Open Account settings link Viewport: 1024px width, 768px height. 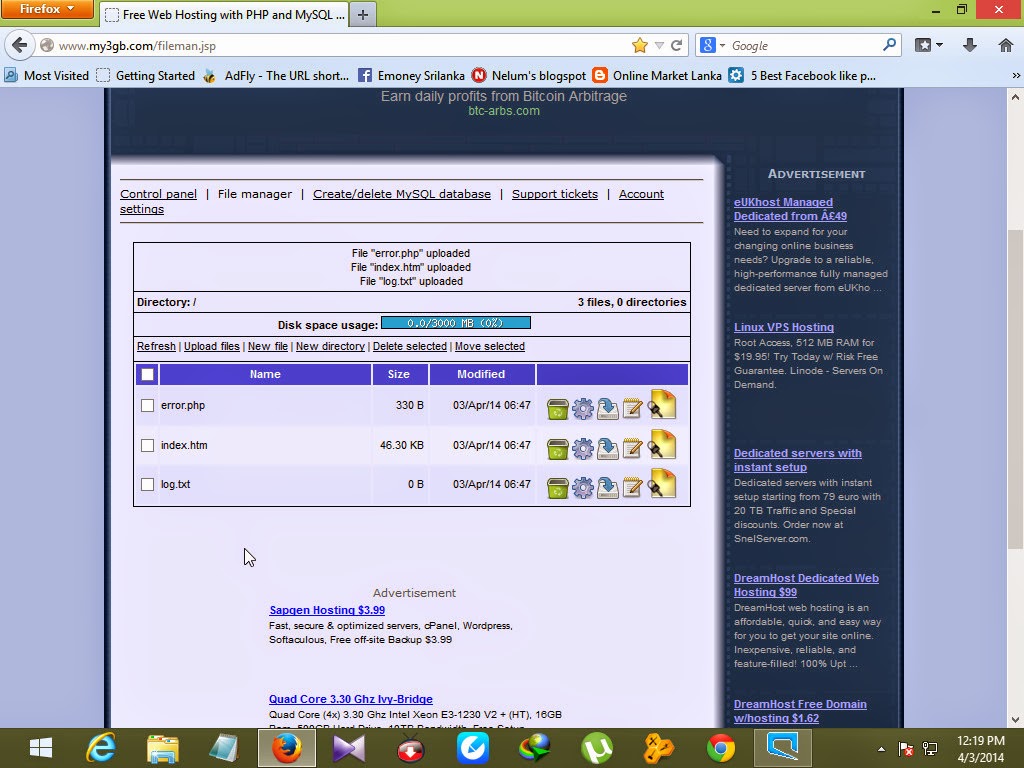click(641, 194)
